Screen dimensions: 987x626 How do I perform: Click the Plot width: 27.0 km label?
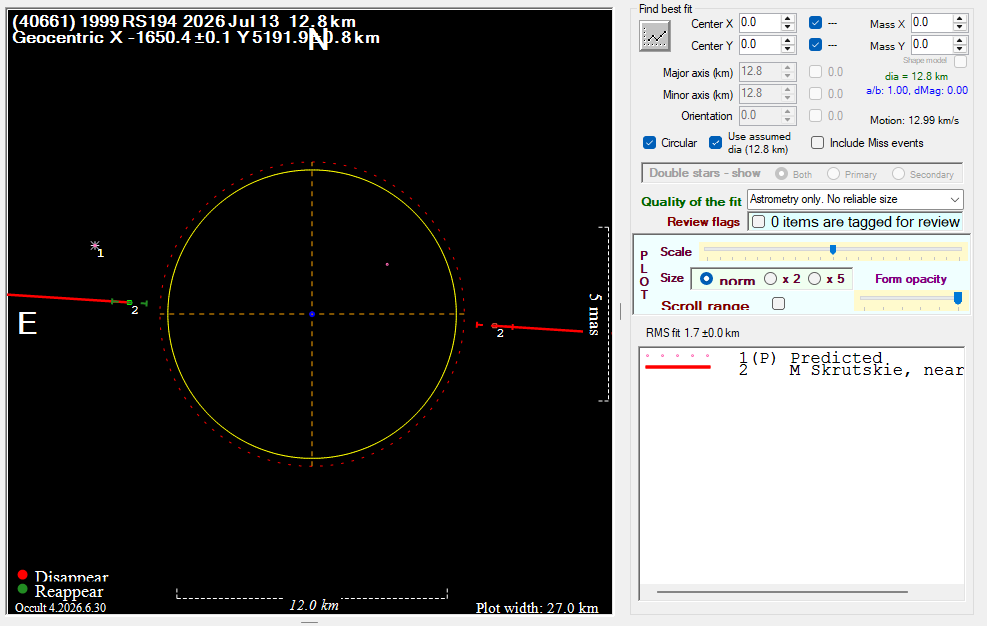pos(537,608)
